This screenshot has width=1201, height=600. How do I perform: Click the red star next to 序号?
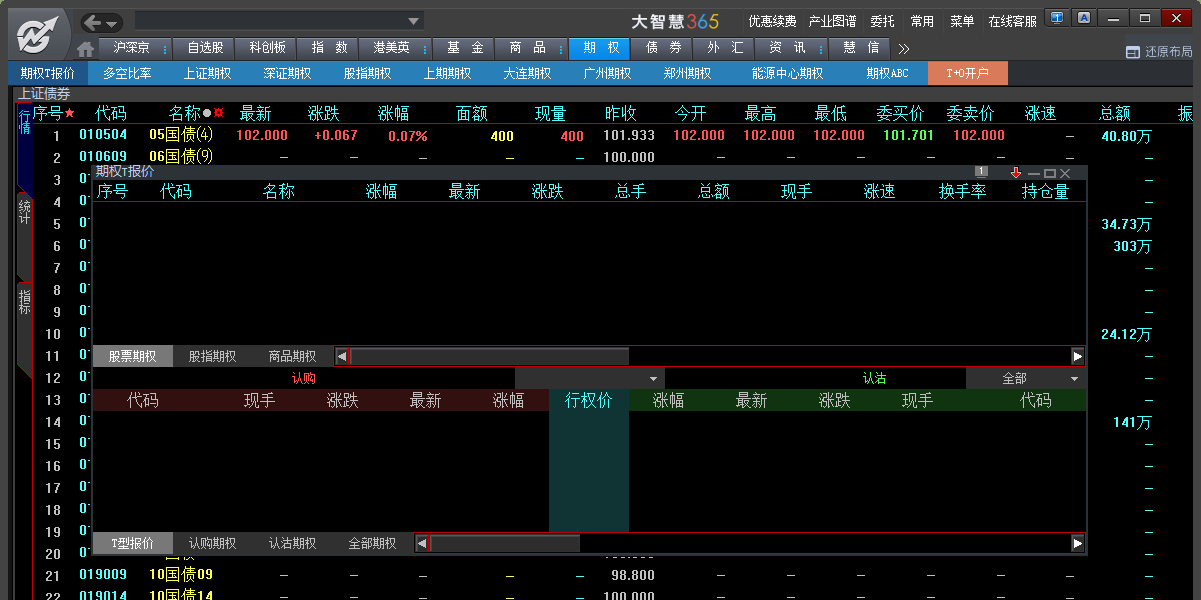tap(70, 113)
